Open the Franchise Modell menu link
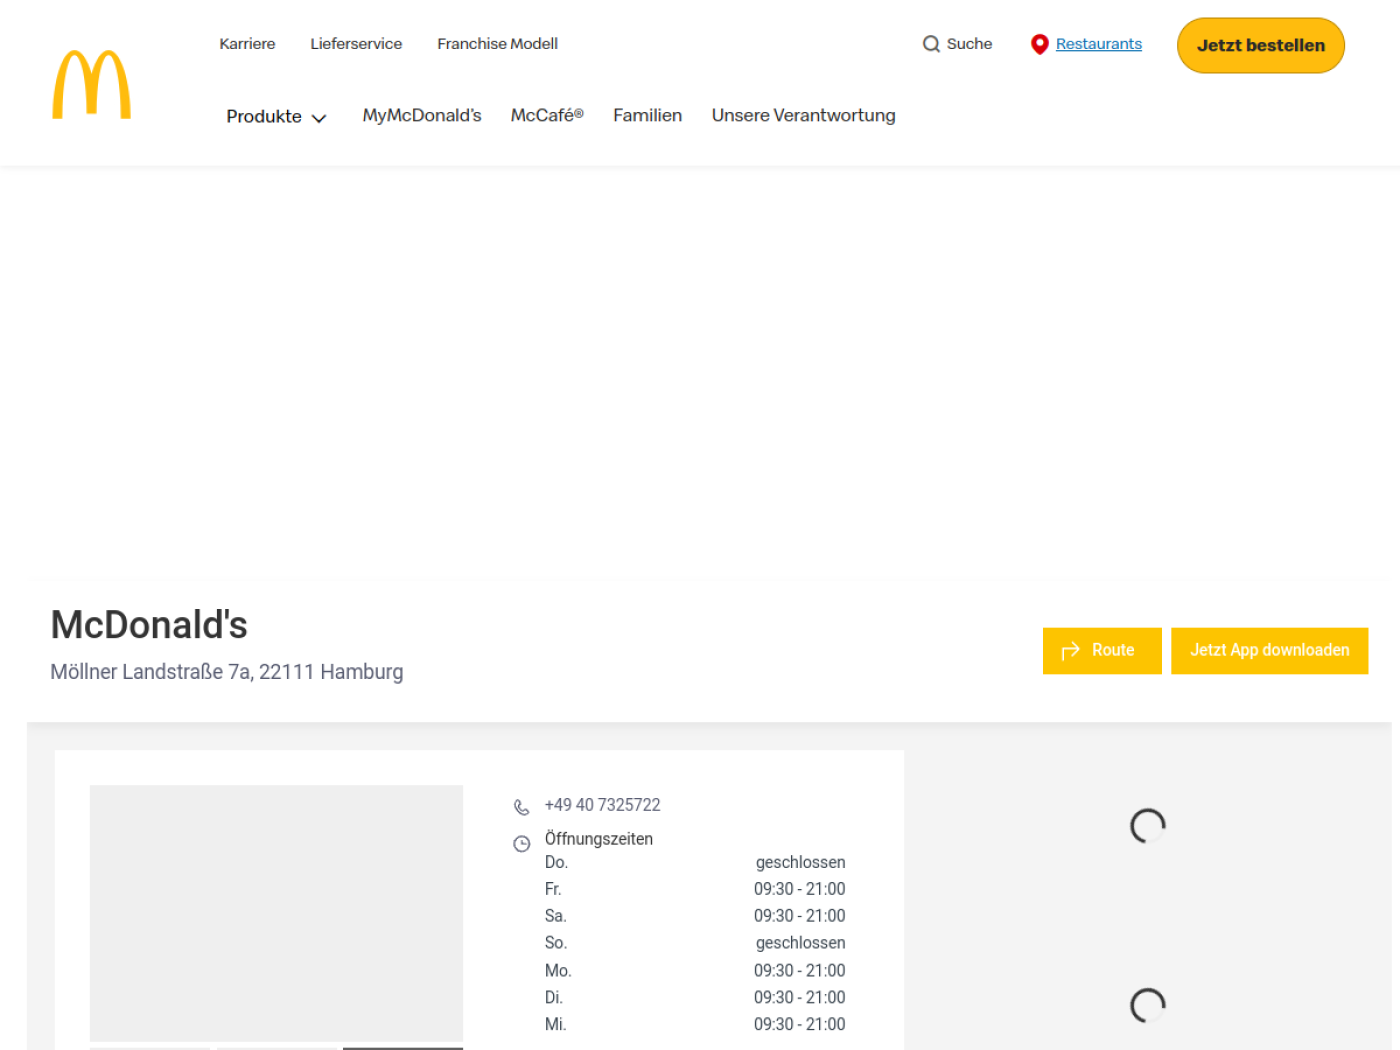 click(497, 44)
